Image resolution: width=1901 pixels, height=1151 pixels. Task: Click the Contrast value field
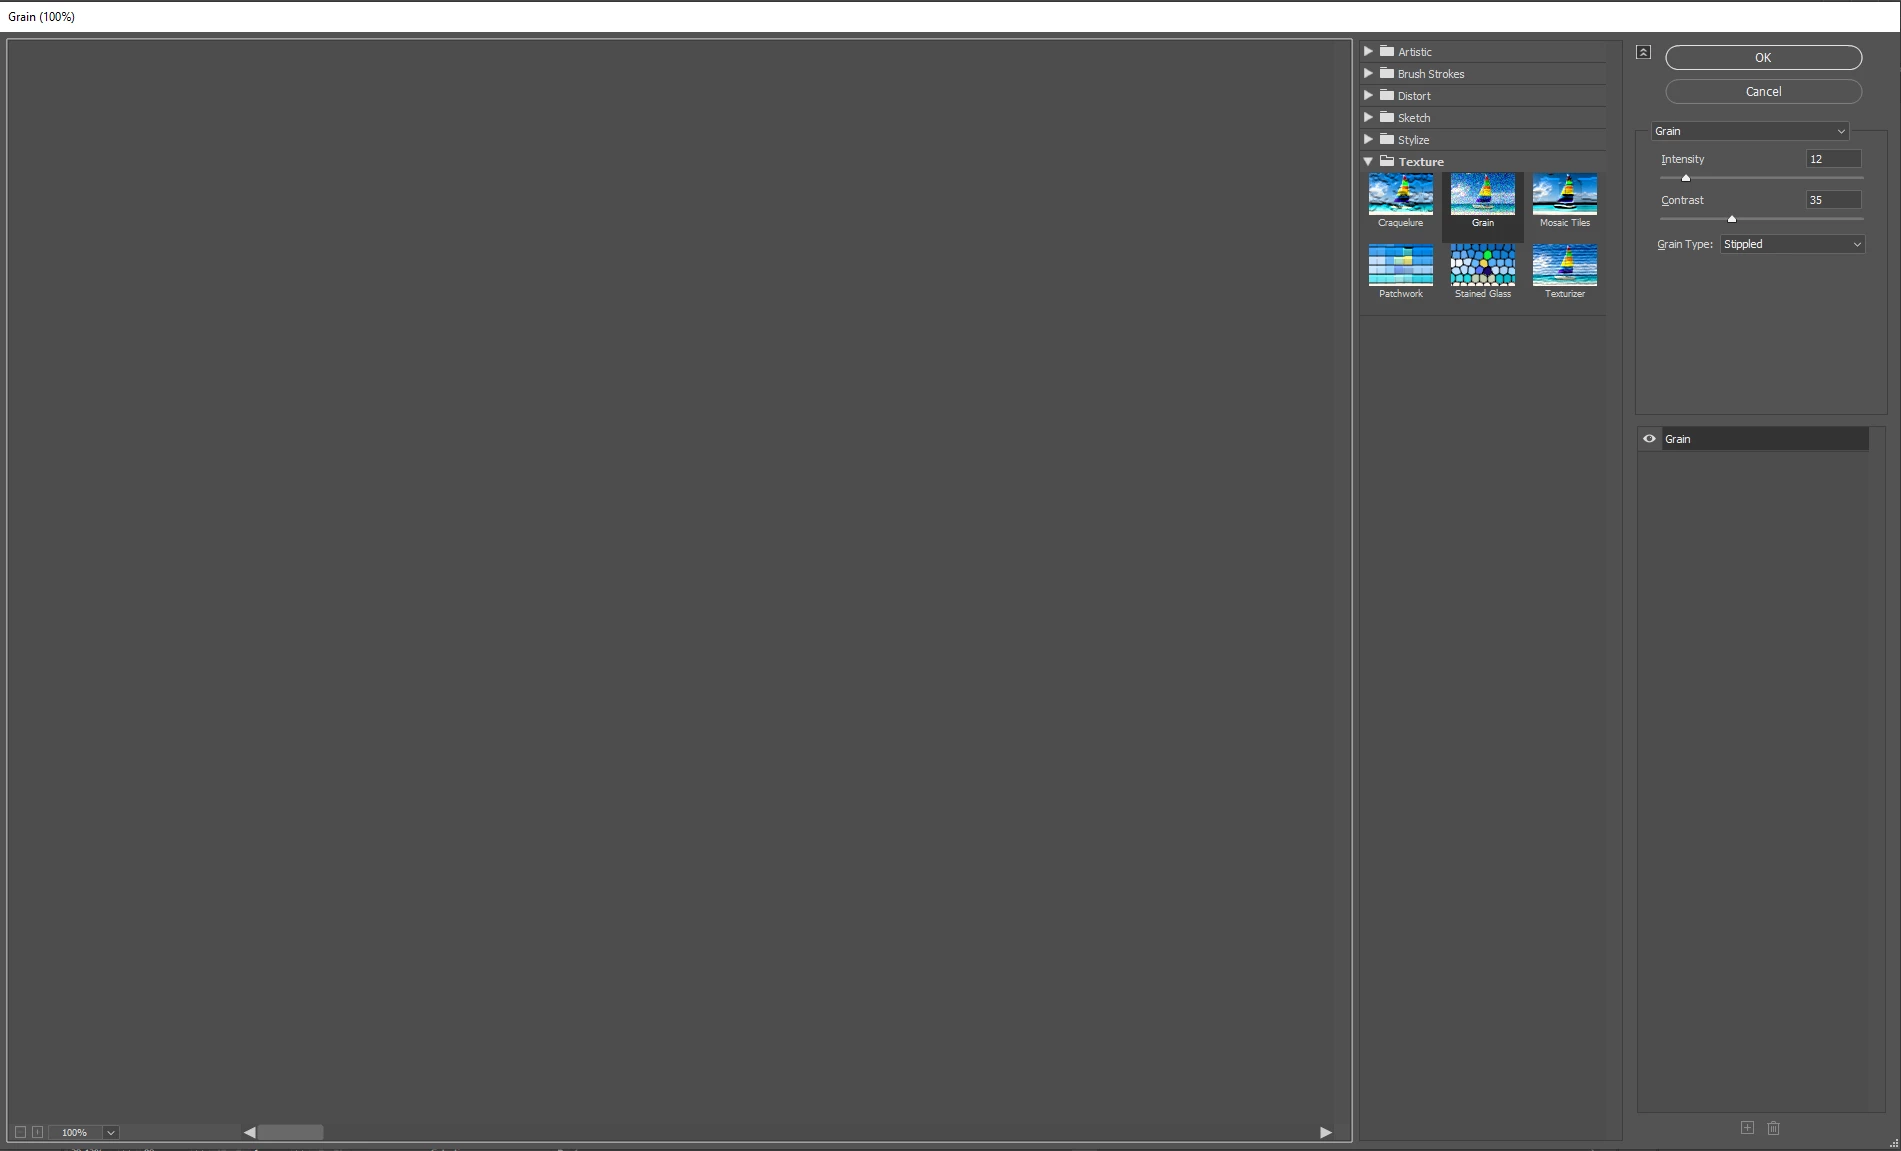point(1833,200)
